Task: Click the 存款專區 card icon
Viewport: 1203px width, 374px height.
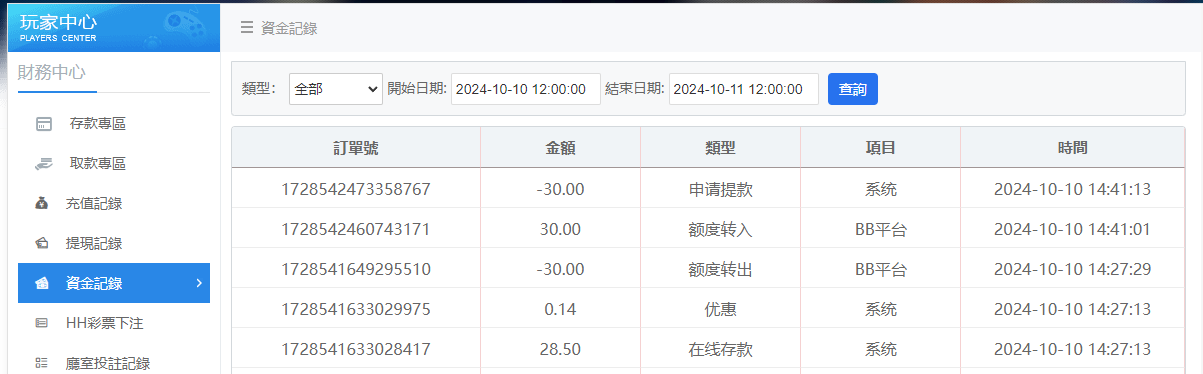Action: tap(43, 124)
